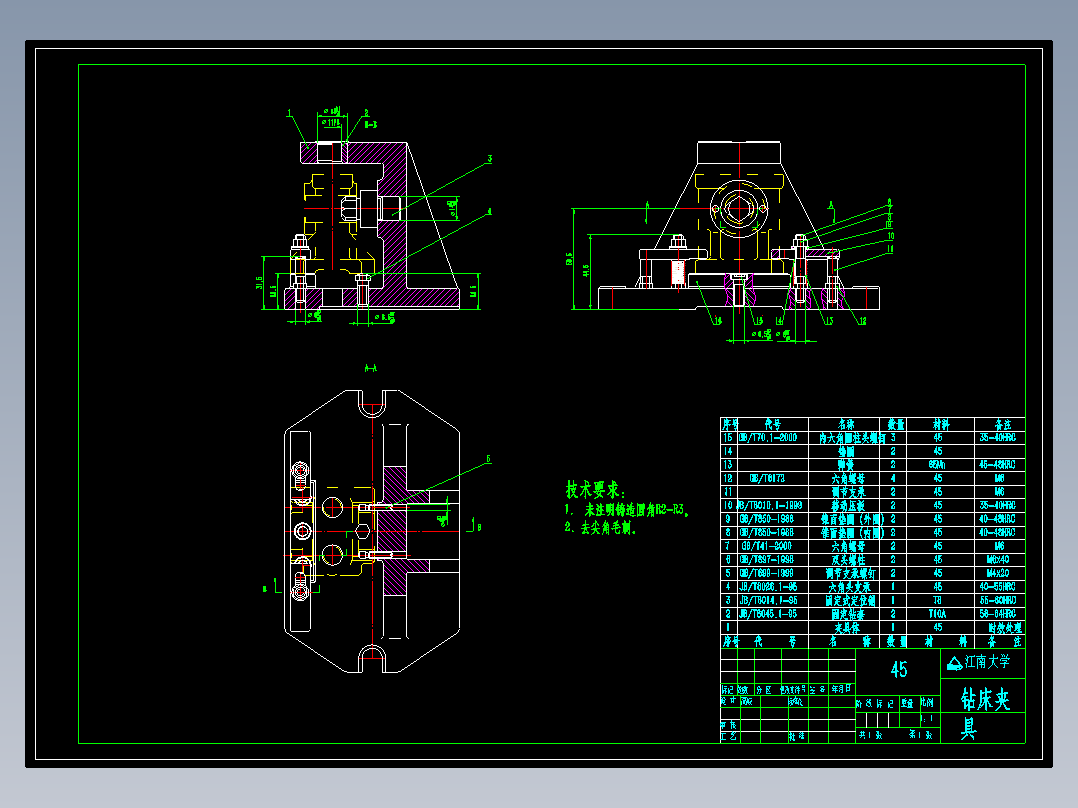Screen dimensions: 1078x808
Task: Select code JB/T8014.1-95 in row 3
Action: [769, 600]
